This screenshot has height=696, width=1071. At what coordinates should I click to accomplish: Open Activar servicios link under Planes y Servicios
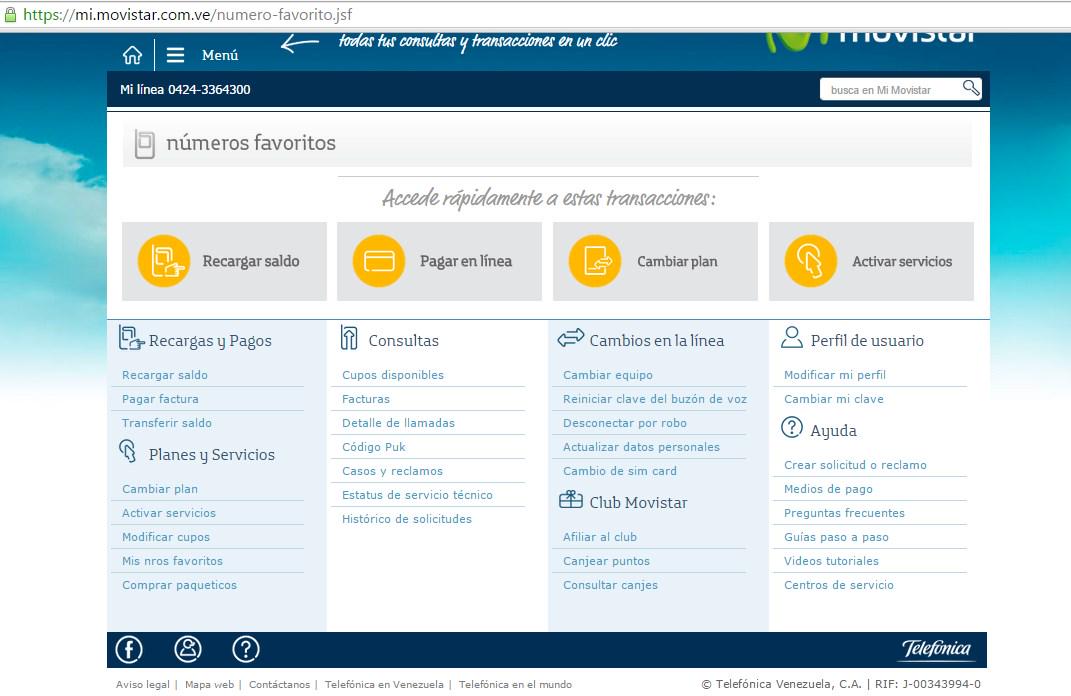click(169, 513)
